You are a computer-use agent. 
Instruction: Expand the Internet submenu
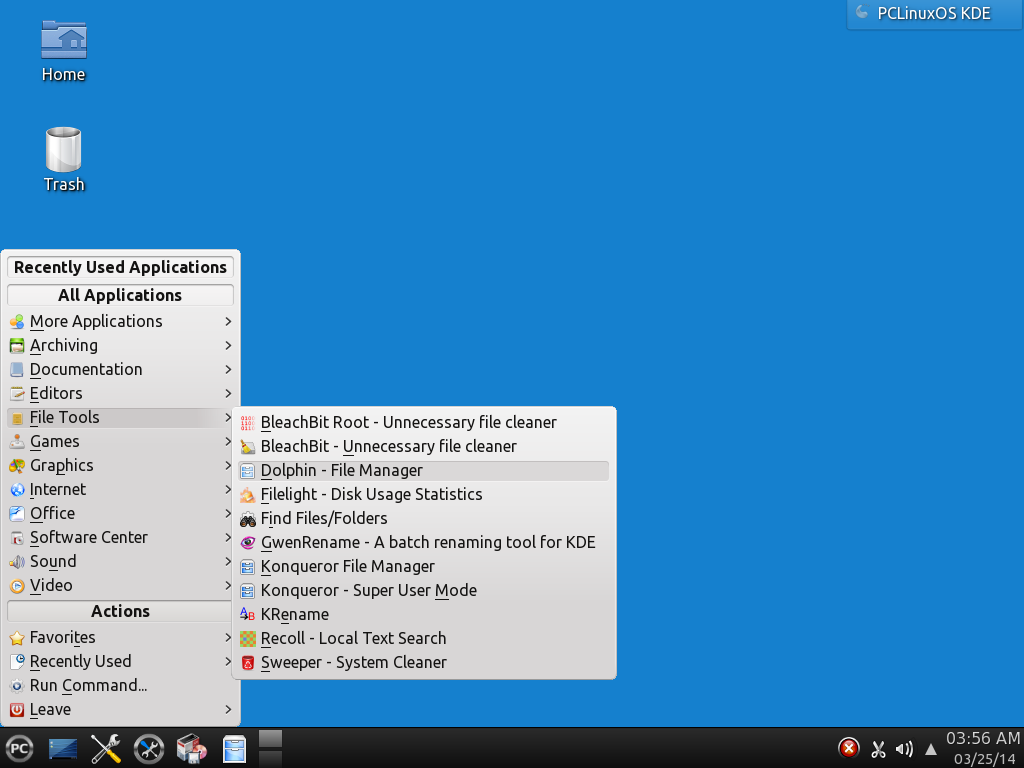[121, 490]
